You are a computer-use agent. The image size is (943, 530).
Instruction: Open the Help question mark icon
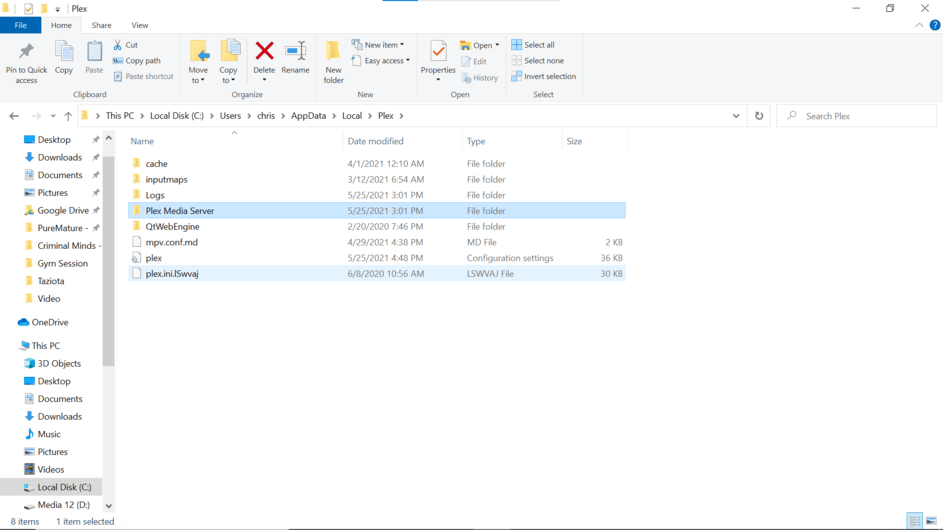point(935,25)
